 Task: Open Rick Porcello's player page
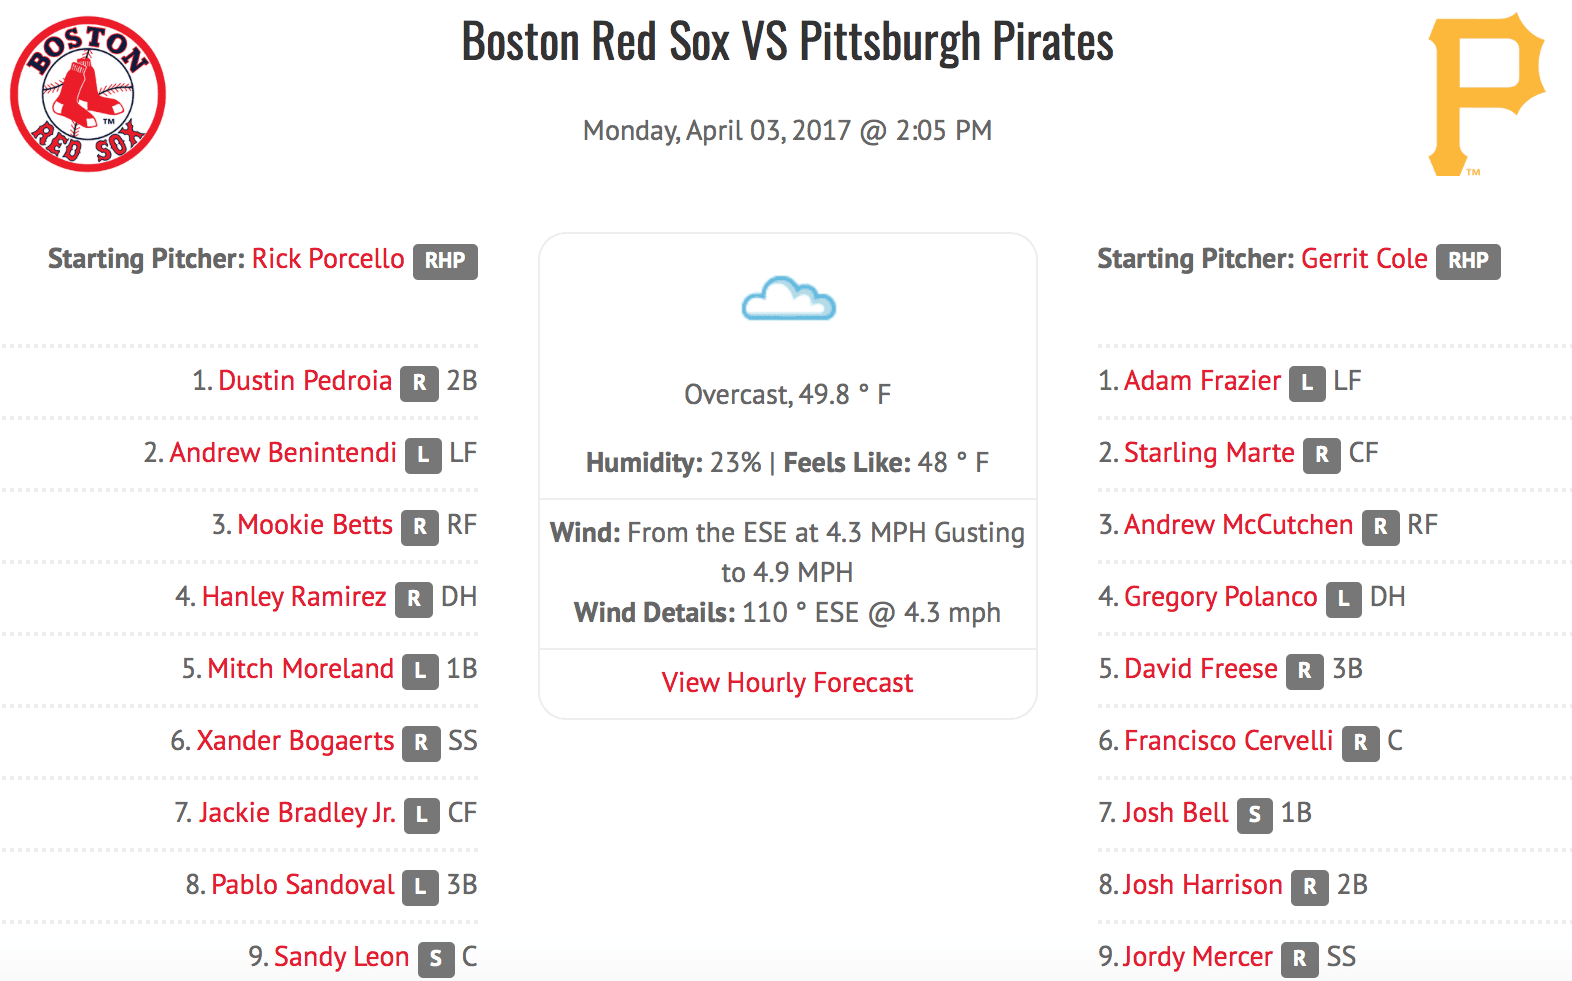(328, 259)
